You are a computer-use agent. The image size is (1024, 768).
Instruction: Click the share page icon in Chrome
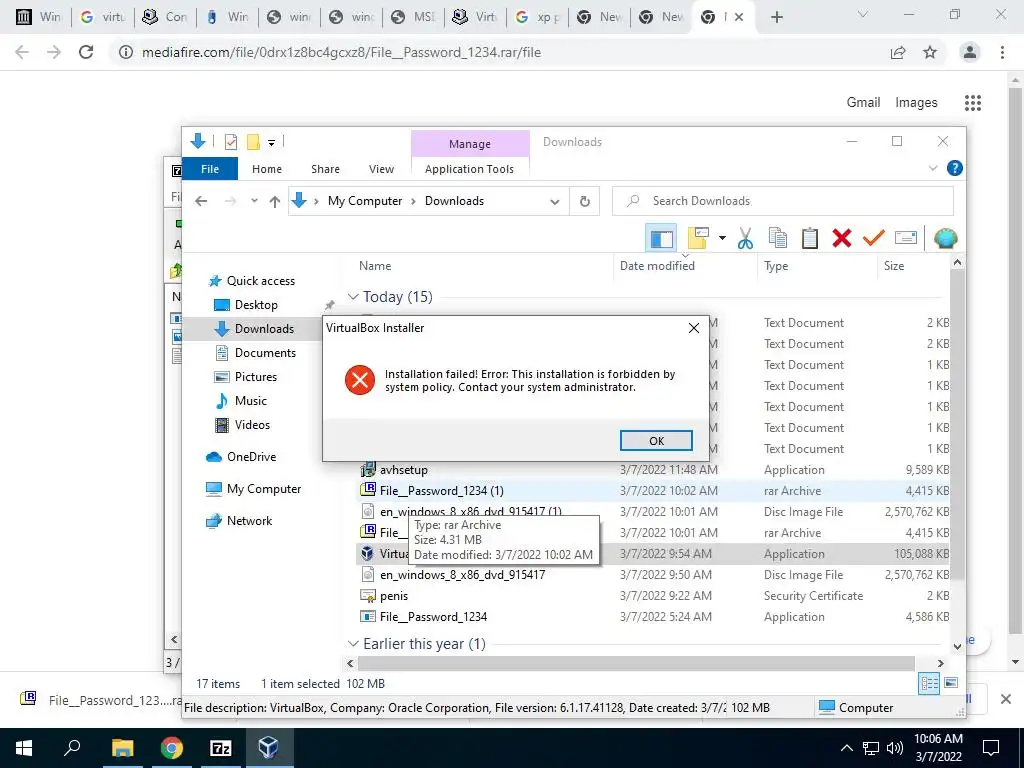coord(898,52)
